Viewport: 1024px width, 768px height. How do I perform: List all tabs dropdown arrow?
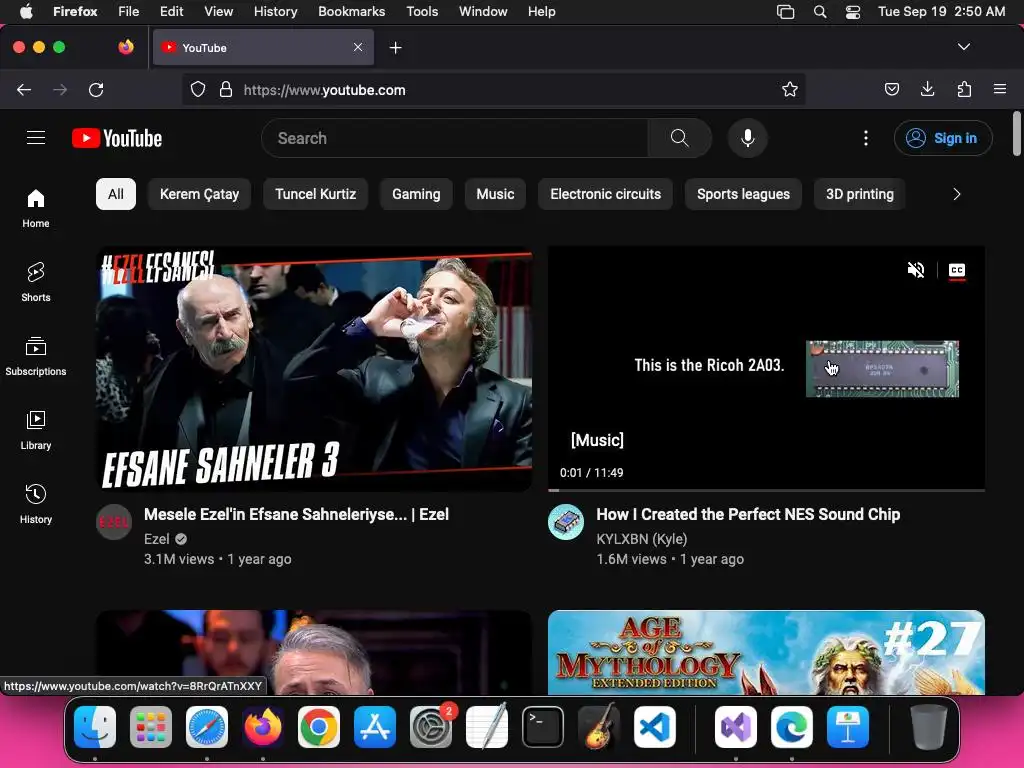(963, 47)
